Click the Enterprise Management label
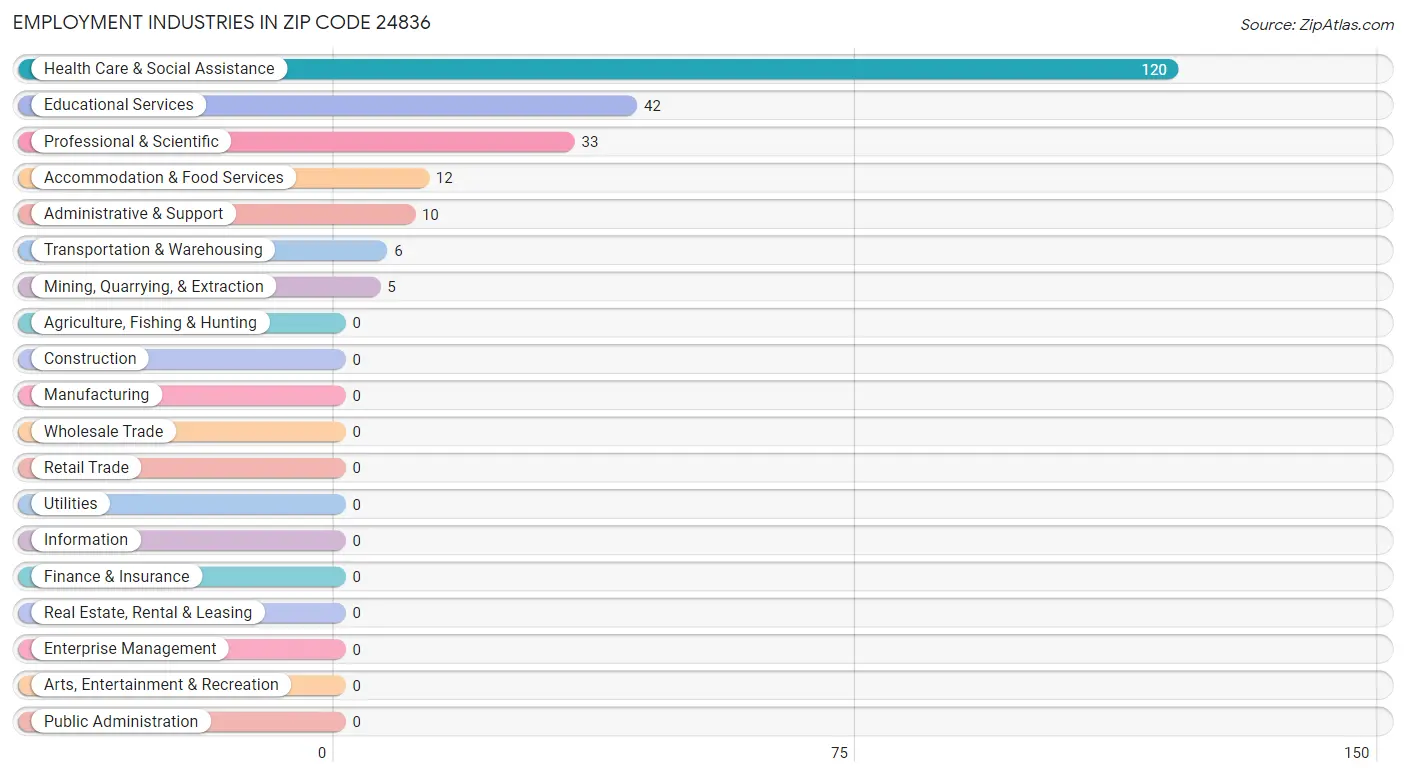Screen dimensions: 1406x776 130,649
